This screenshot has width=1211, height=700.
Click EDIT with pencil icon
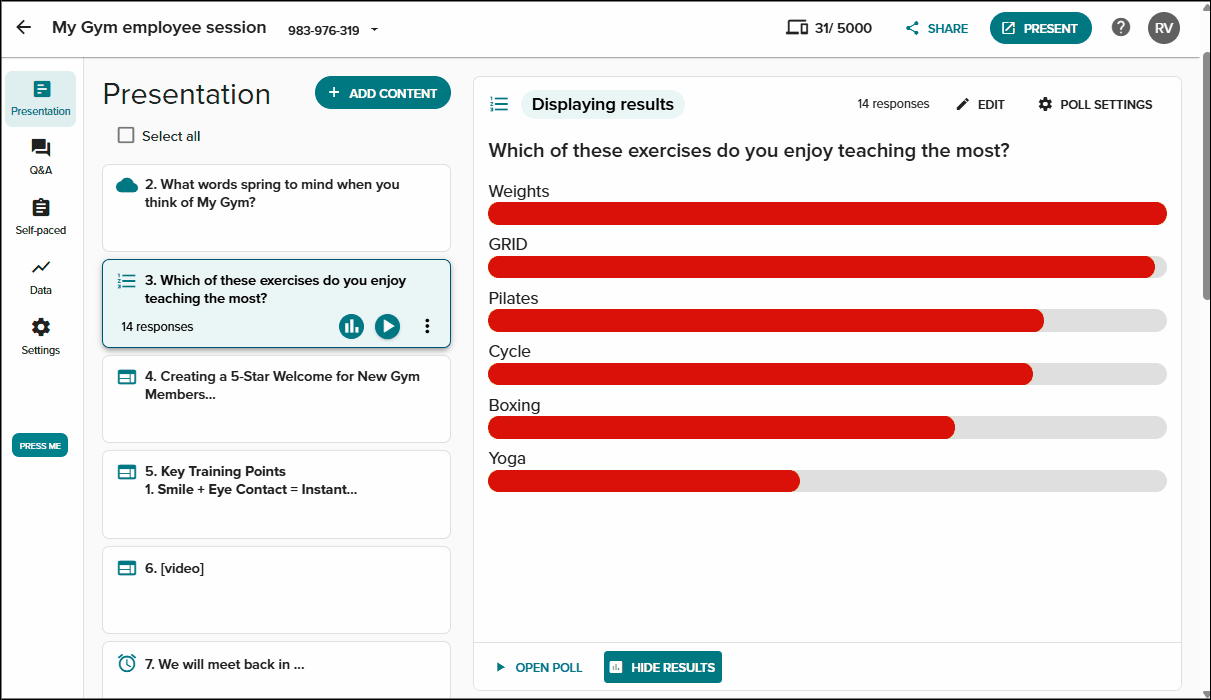click(x=980, y=104)
